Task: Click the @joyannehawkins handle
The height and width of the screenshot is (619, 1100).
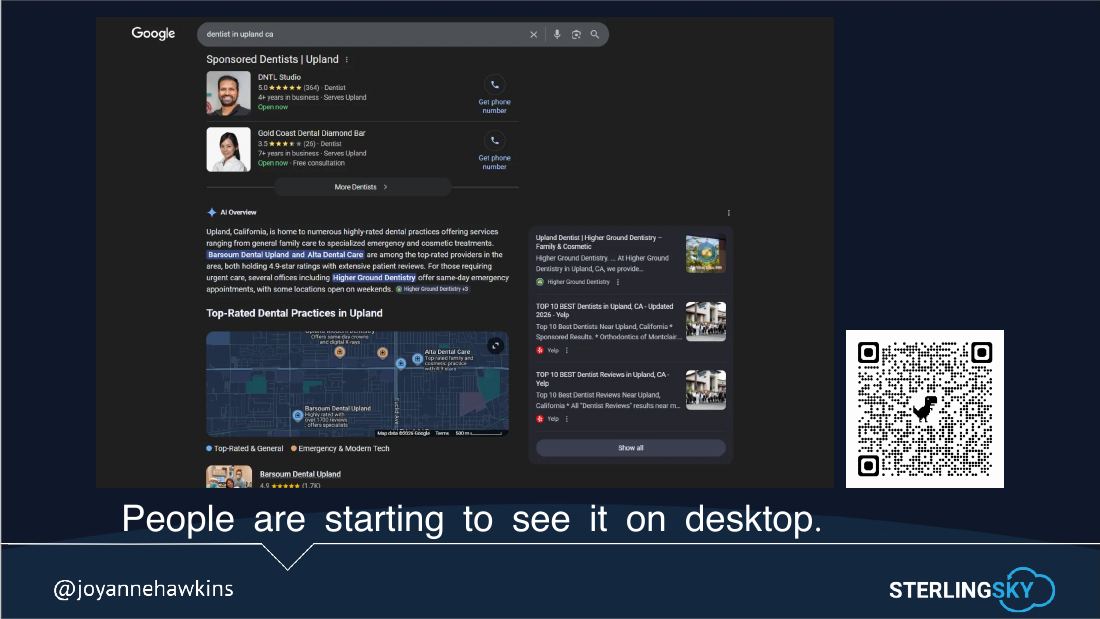Action: tap(144, 588)
